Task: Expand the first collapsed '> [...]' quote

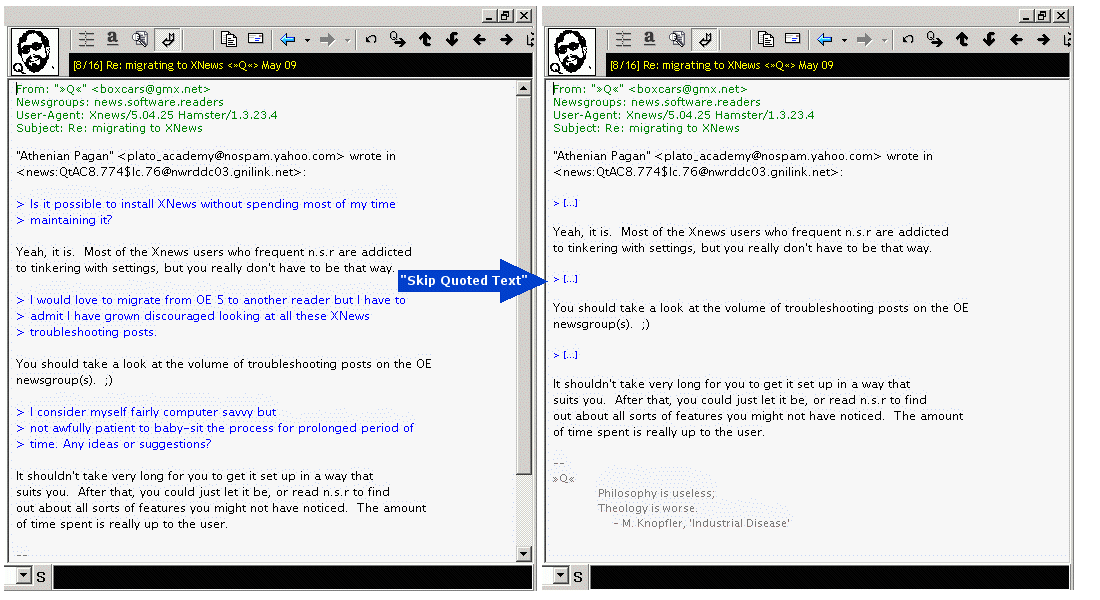Action: coord(566,203)
